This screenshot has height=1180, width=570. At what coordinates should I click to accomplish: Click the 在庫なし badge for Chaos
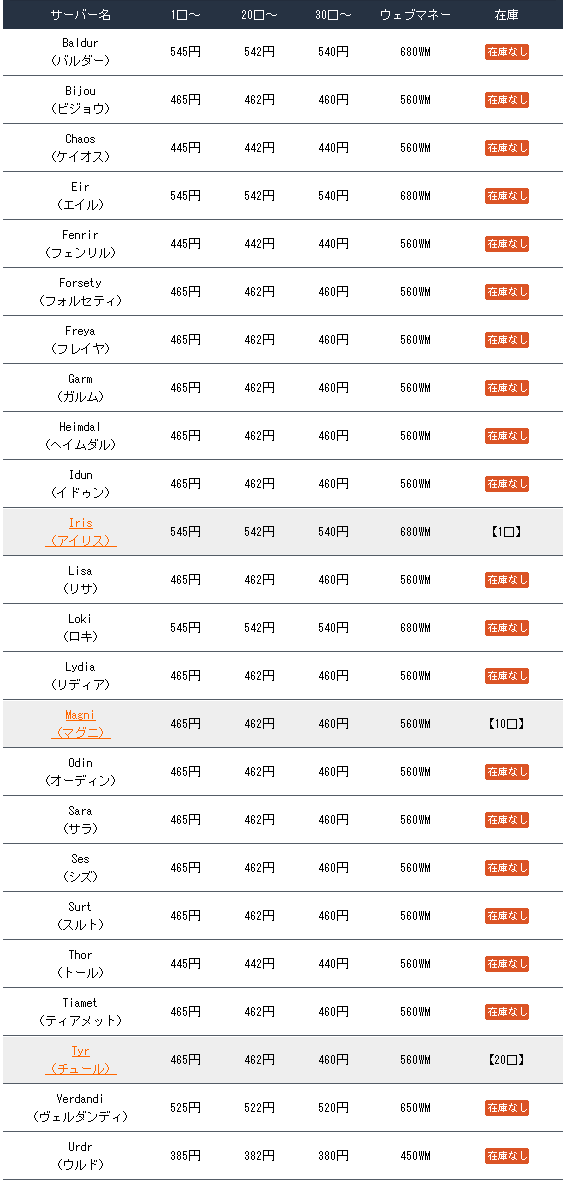[x=507, y=148]
